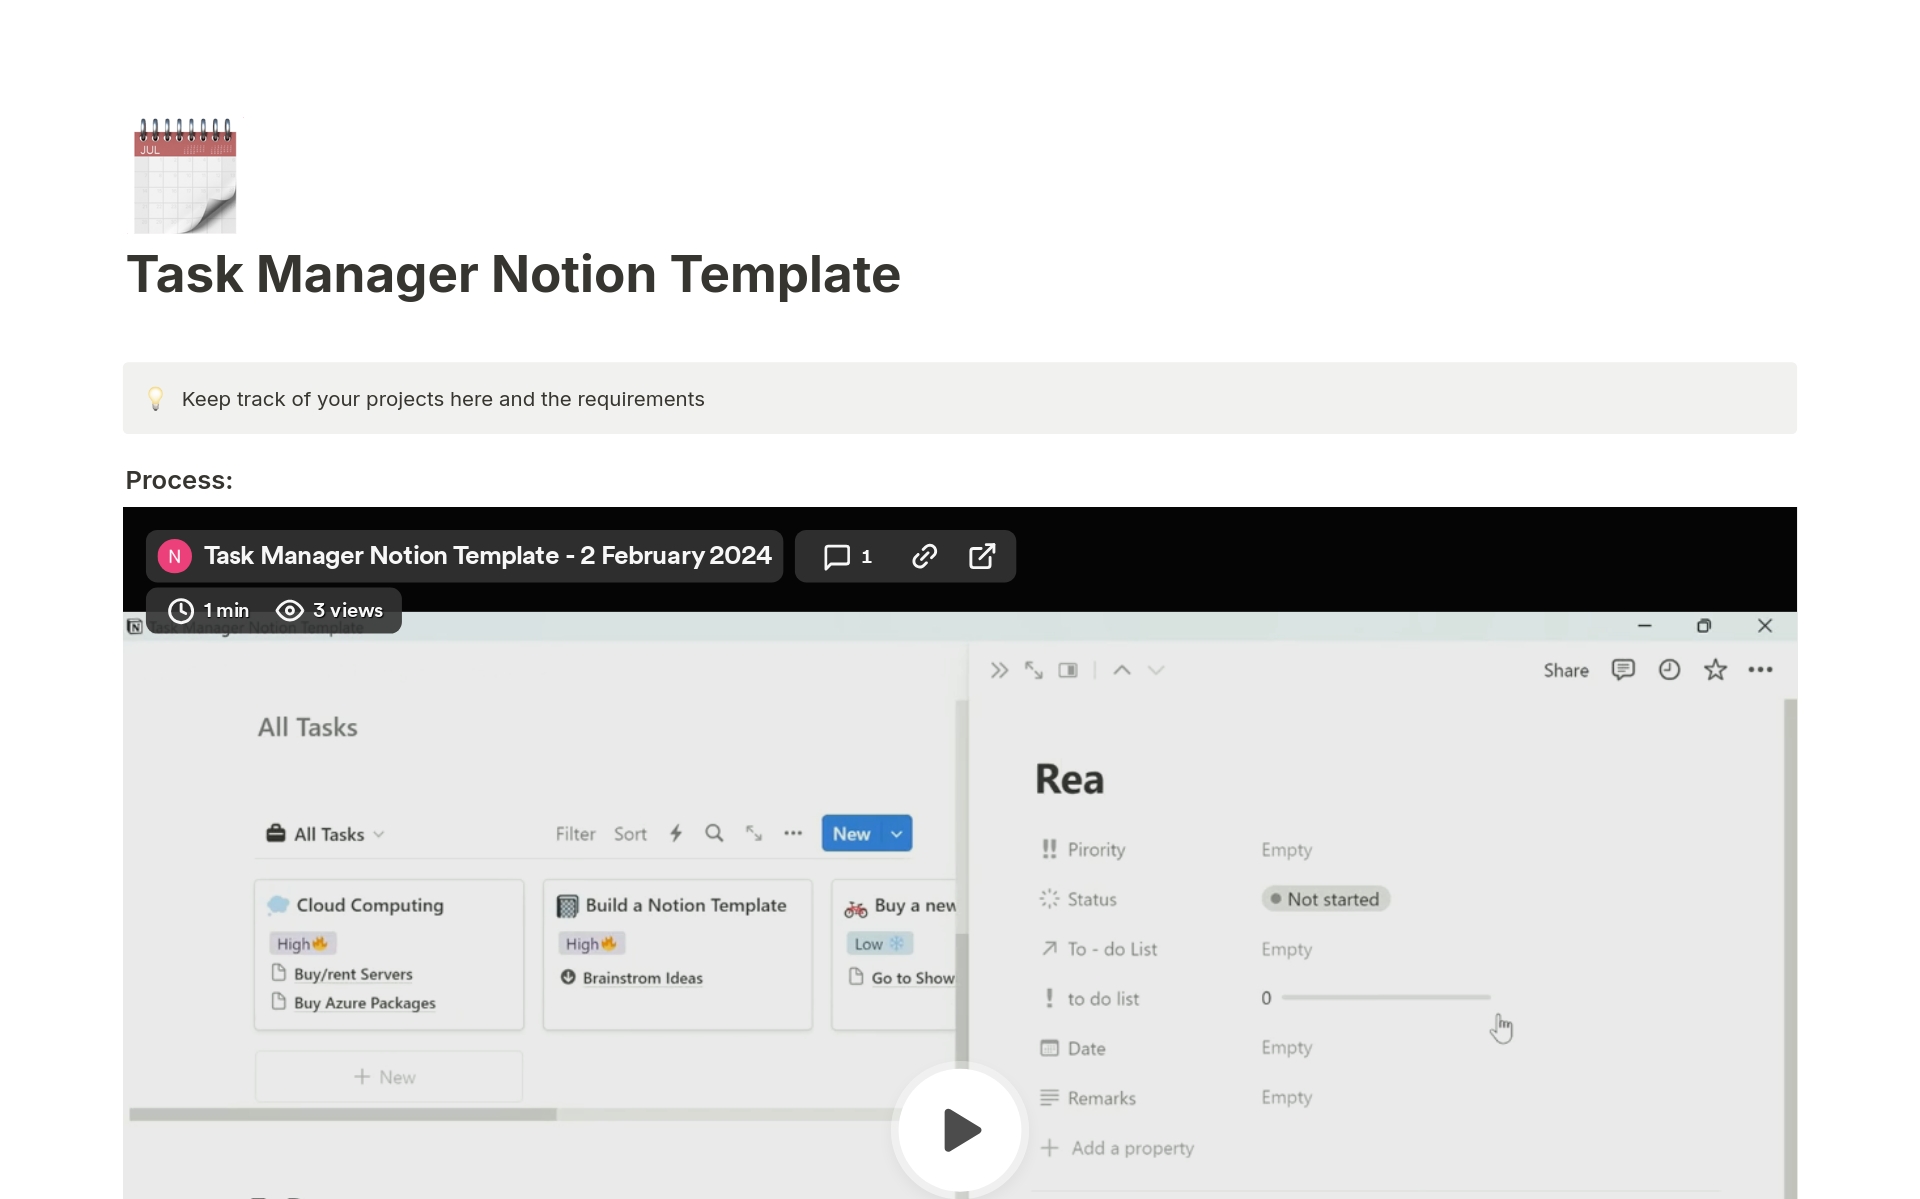Click the star favorite icon

1715,670
